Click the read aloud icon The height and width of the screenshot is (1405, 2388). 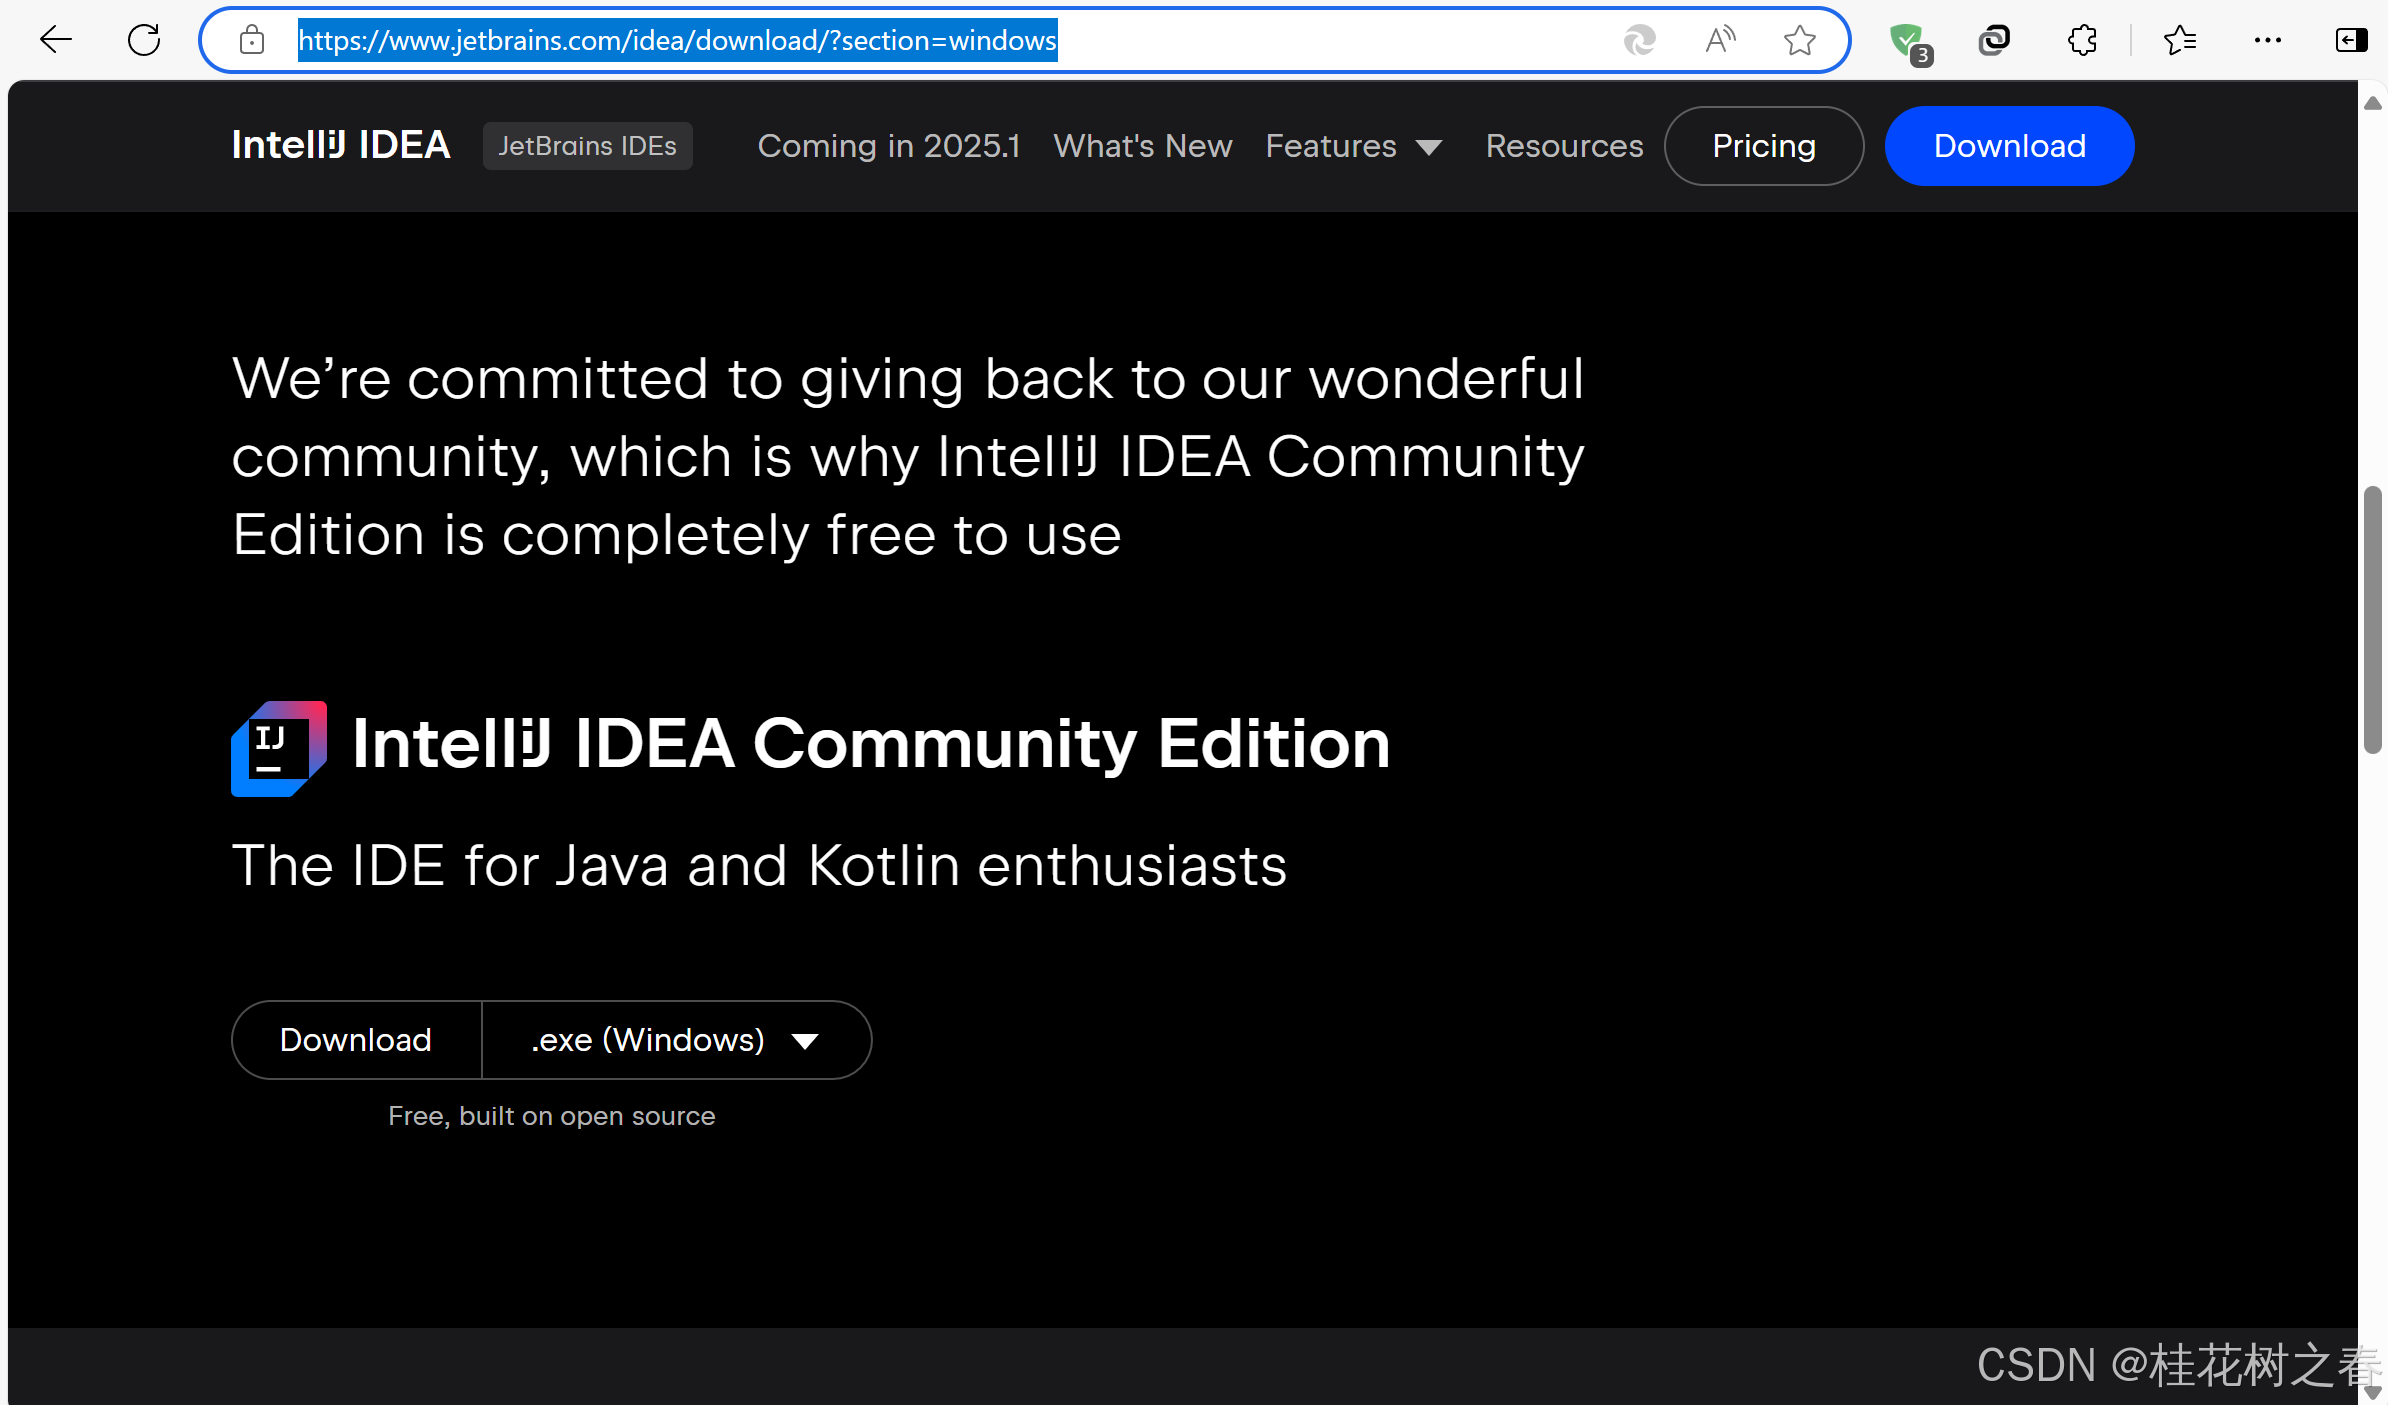(x=1720, y=40)
